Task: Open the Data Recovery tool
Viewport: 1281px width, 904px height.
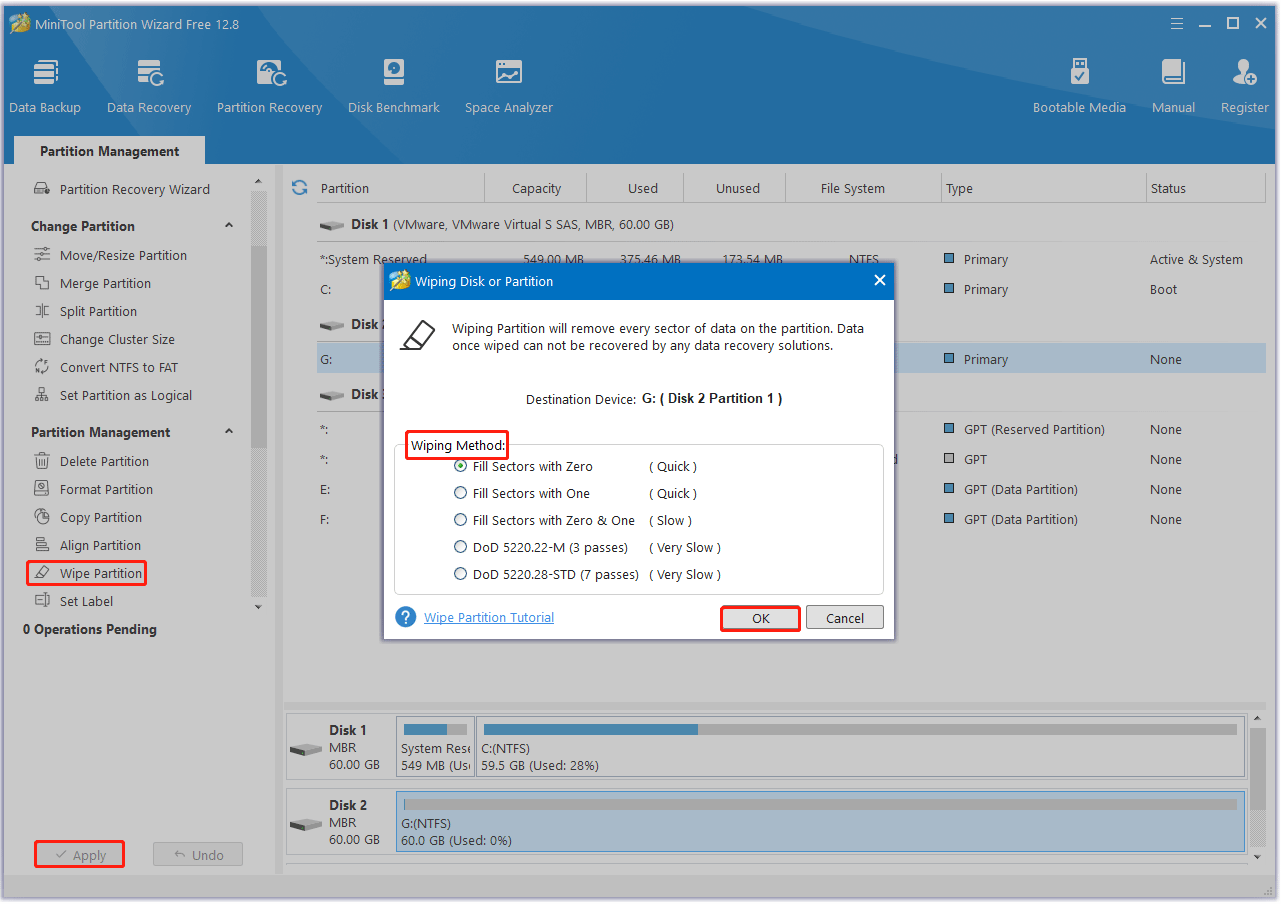Action: (148, 83)
